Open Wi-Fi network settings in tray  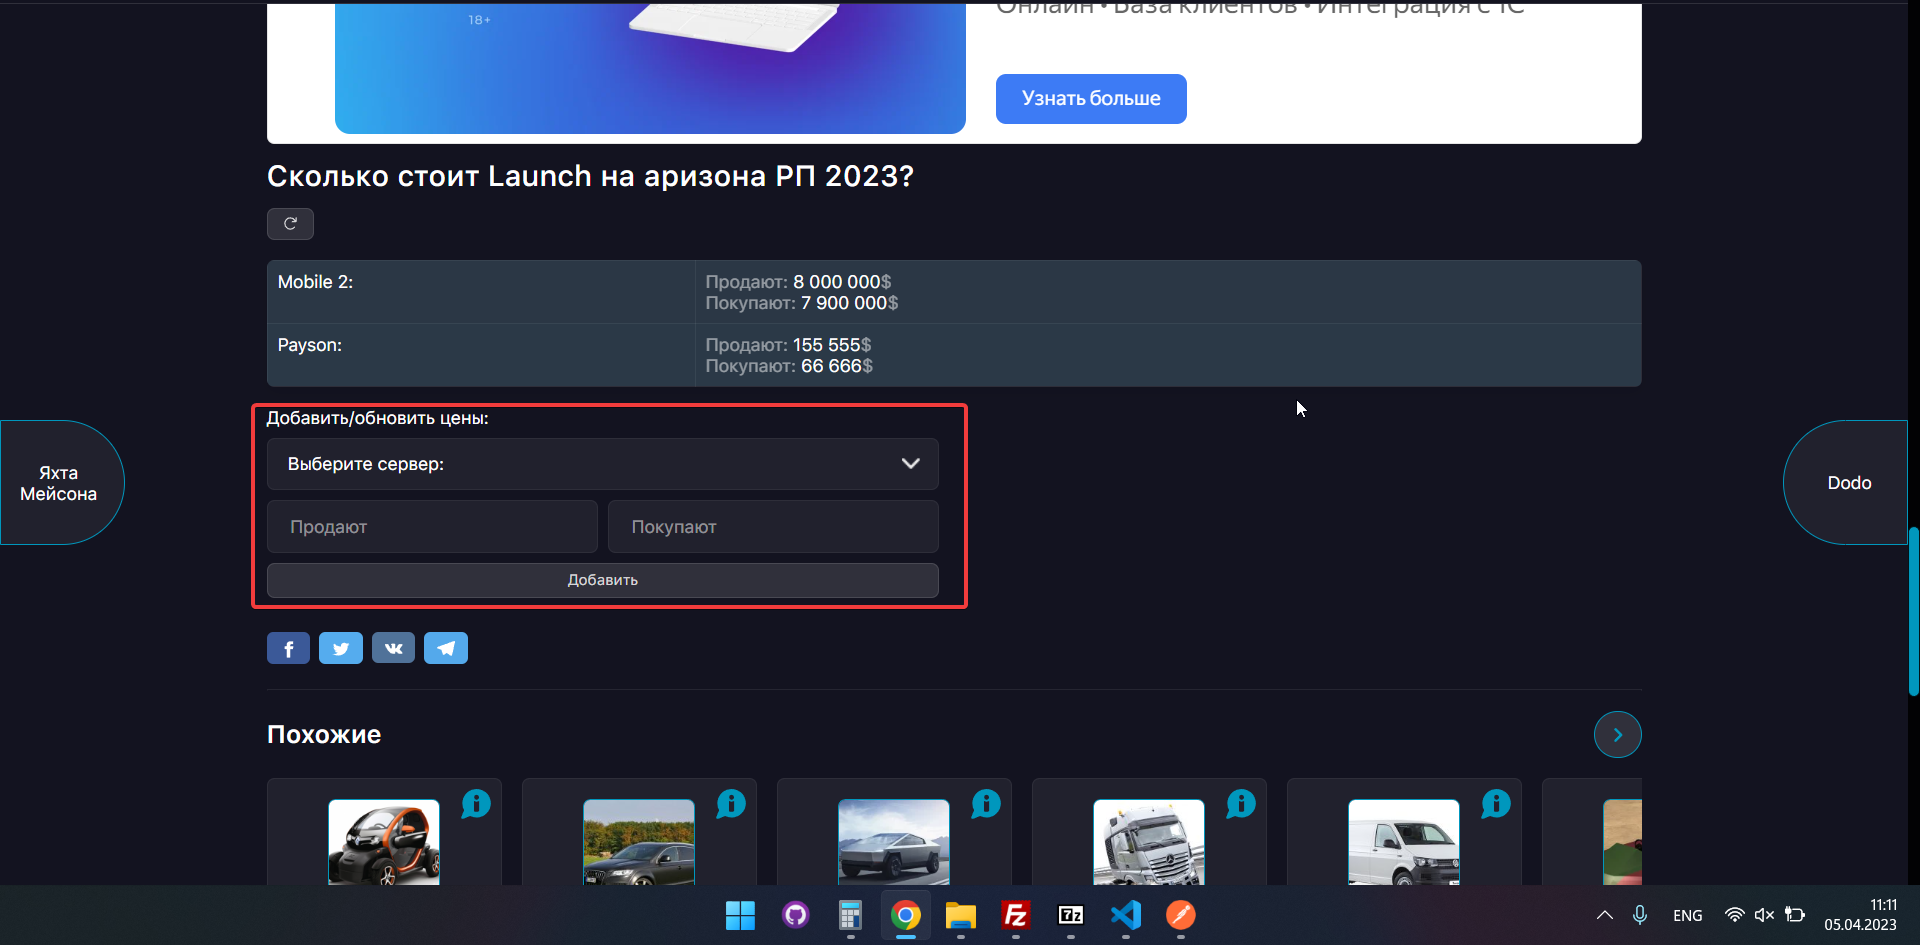1735,915
